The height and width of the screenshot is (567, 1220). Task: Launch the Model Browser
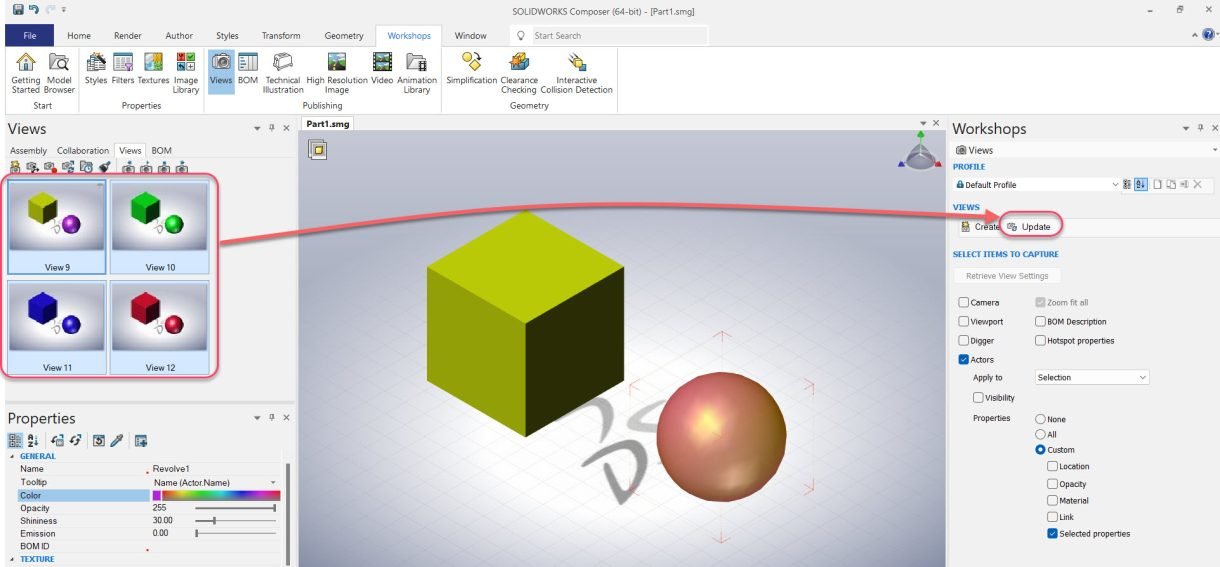coord(59,73)
